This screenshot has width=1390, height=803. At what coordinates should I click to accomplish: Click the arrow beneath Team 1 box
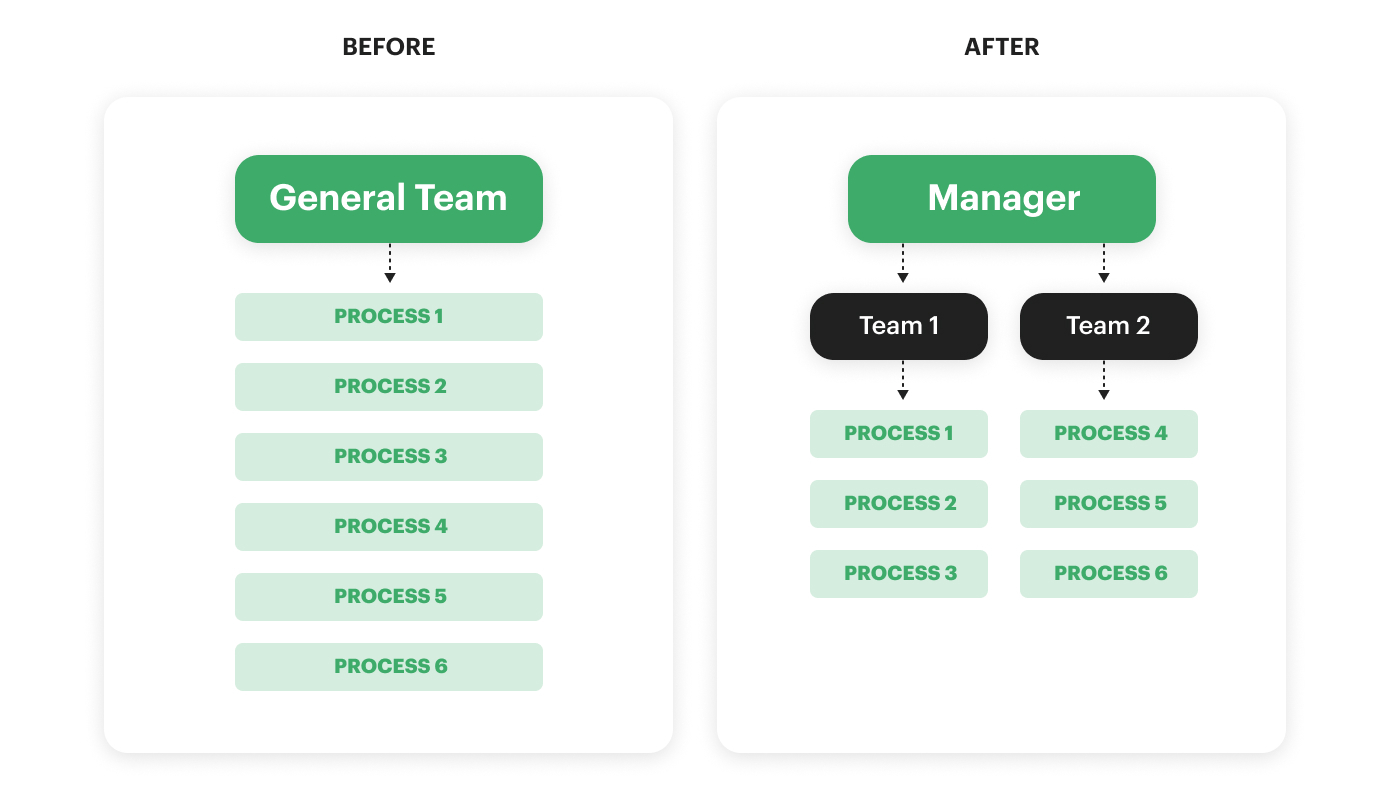[x=903, y=382]
